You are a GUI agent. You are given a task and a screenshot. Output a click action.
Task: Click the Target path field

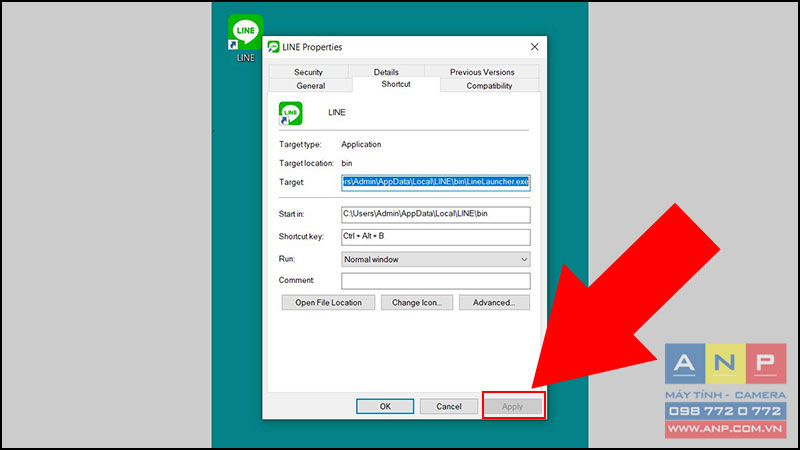436,182
